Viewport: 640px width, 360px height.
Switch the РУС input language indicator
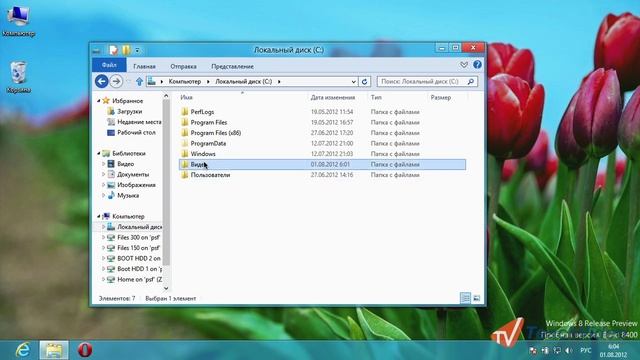click(586, 350)
